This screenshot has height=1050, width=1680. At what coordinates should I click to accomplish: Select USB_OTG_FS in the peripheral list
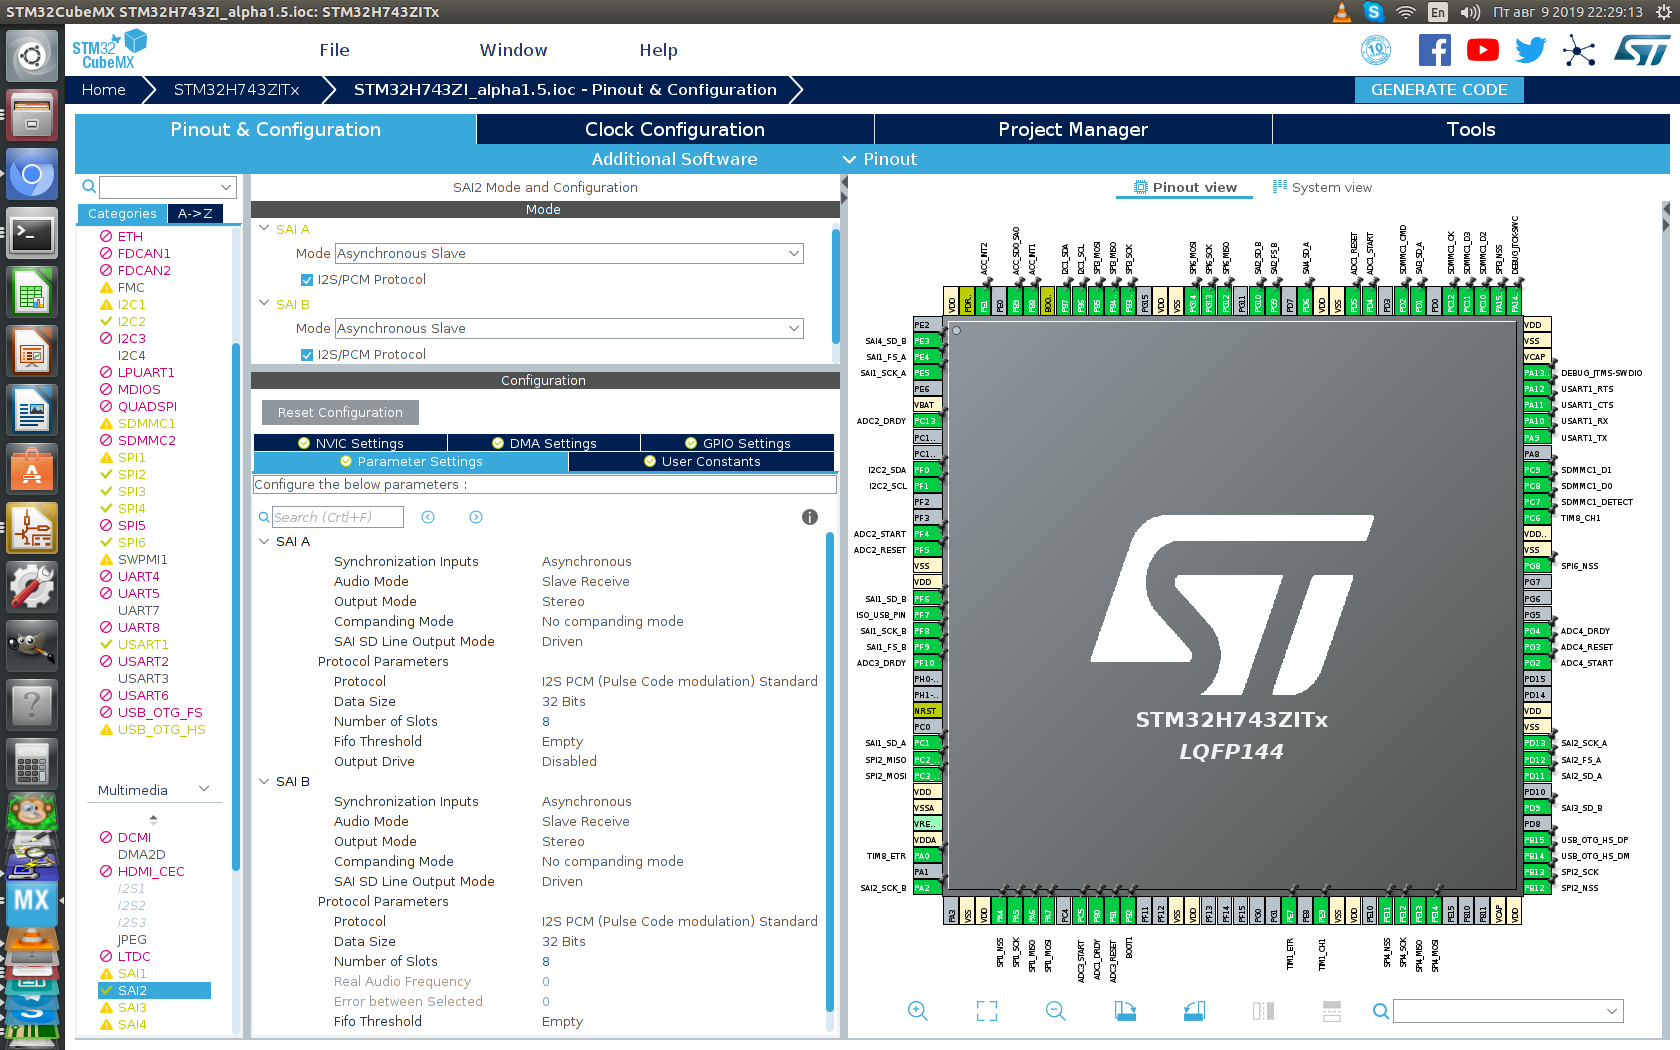click(x=160, y=713)
